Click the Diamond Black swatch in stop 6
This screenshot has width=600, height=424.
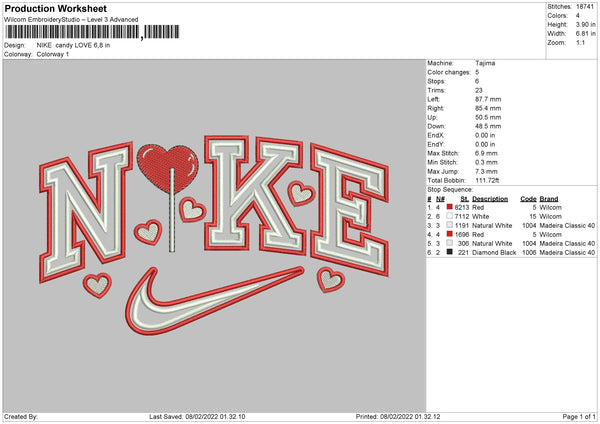tap(450, 252)
